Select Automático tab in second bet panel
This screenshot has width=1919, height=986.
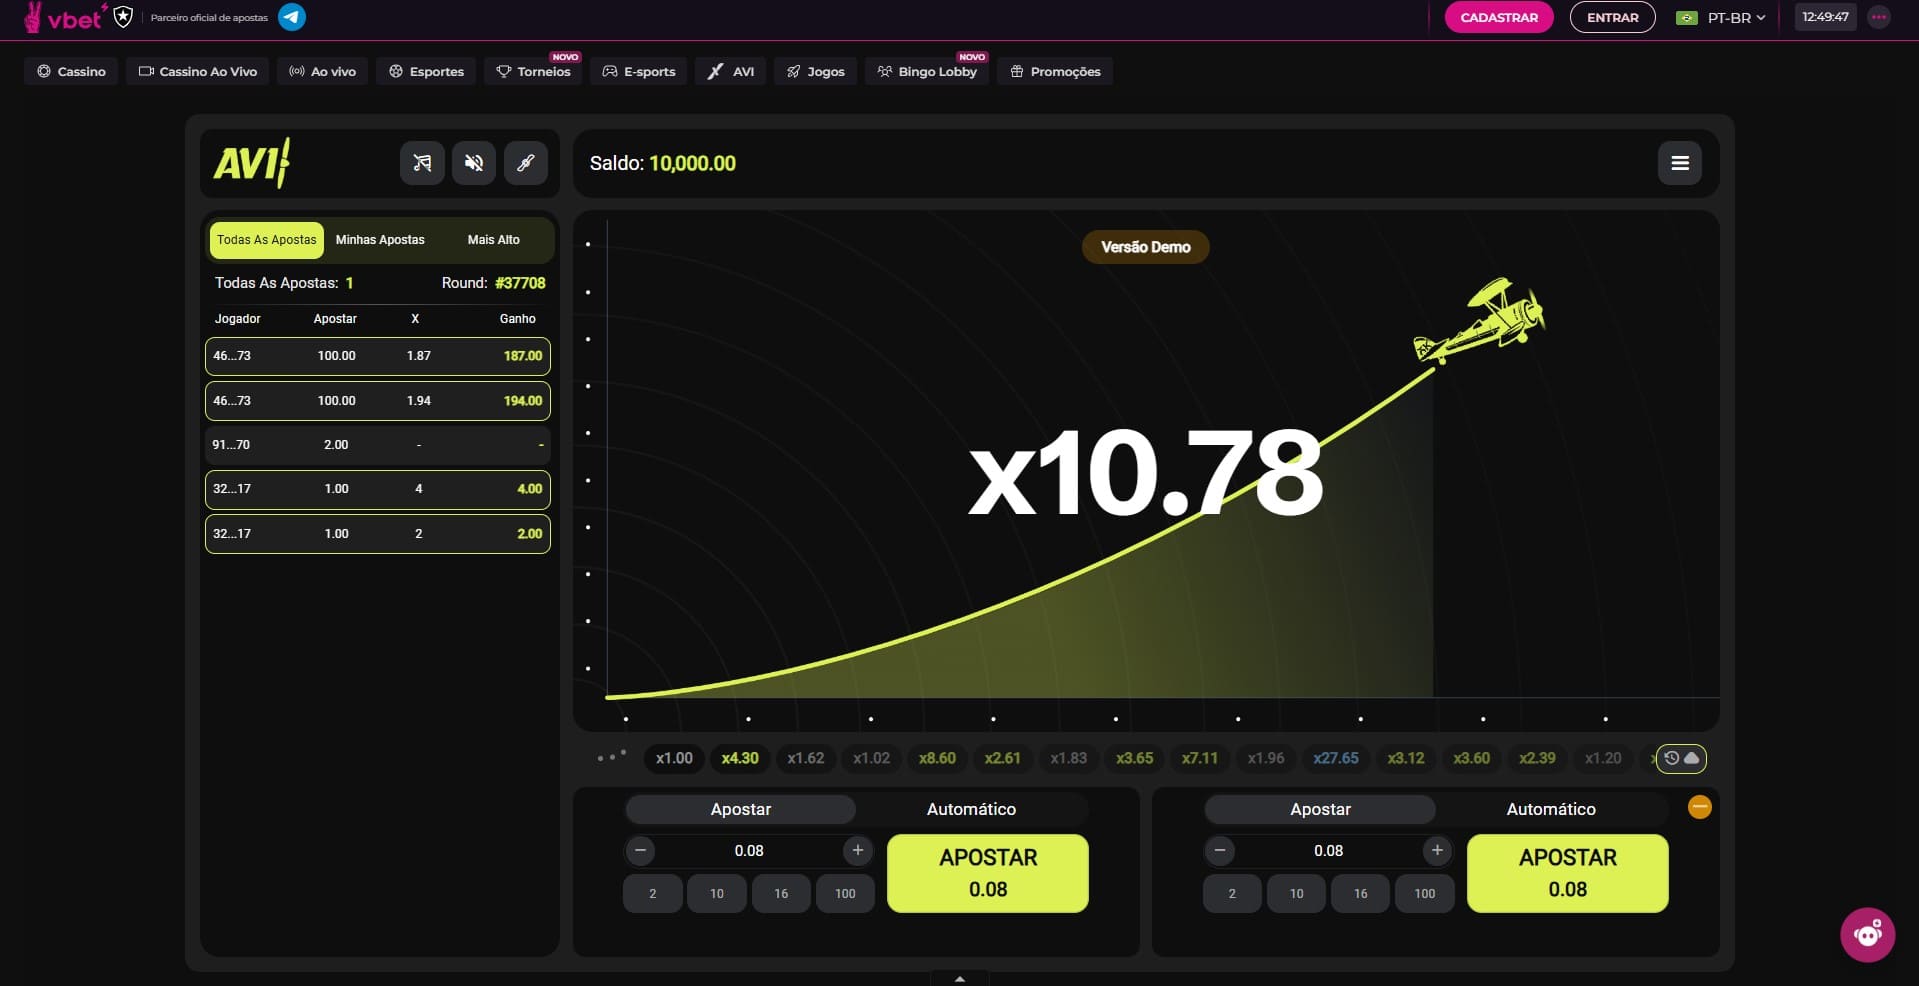click(1551, 809)
